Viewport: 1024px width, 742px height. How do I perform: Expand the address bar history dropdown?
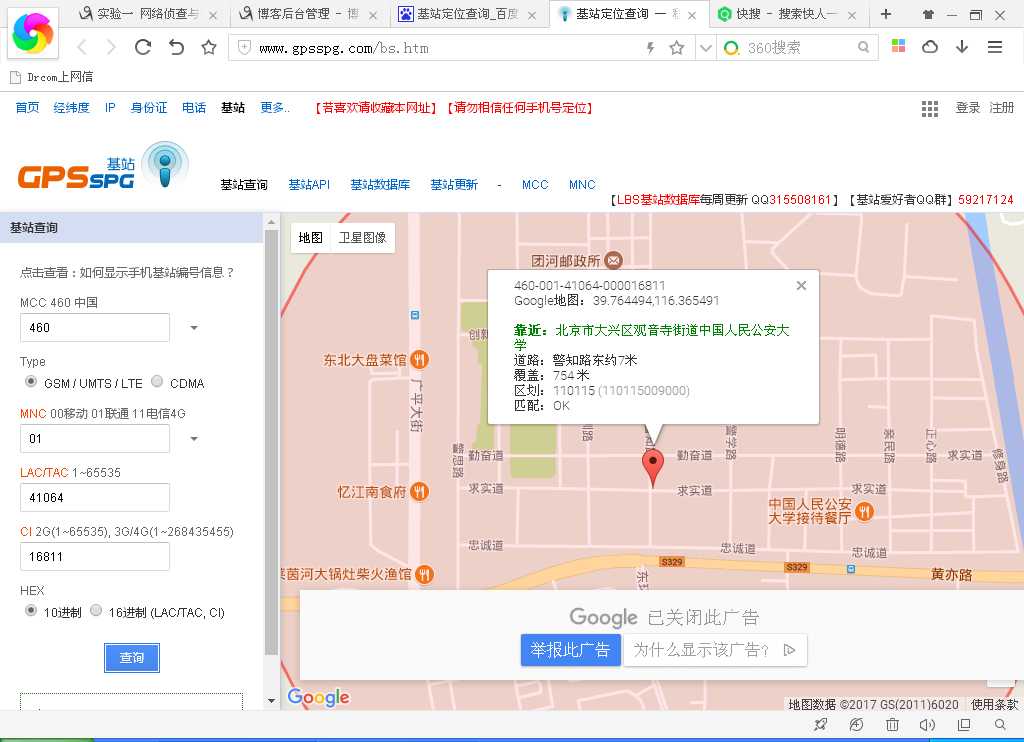tap(705, 48)
